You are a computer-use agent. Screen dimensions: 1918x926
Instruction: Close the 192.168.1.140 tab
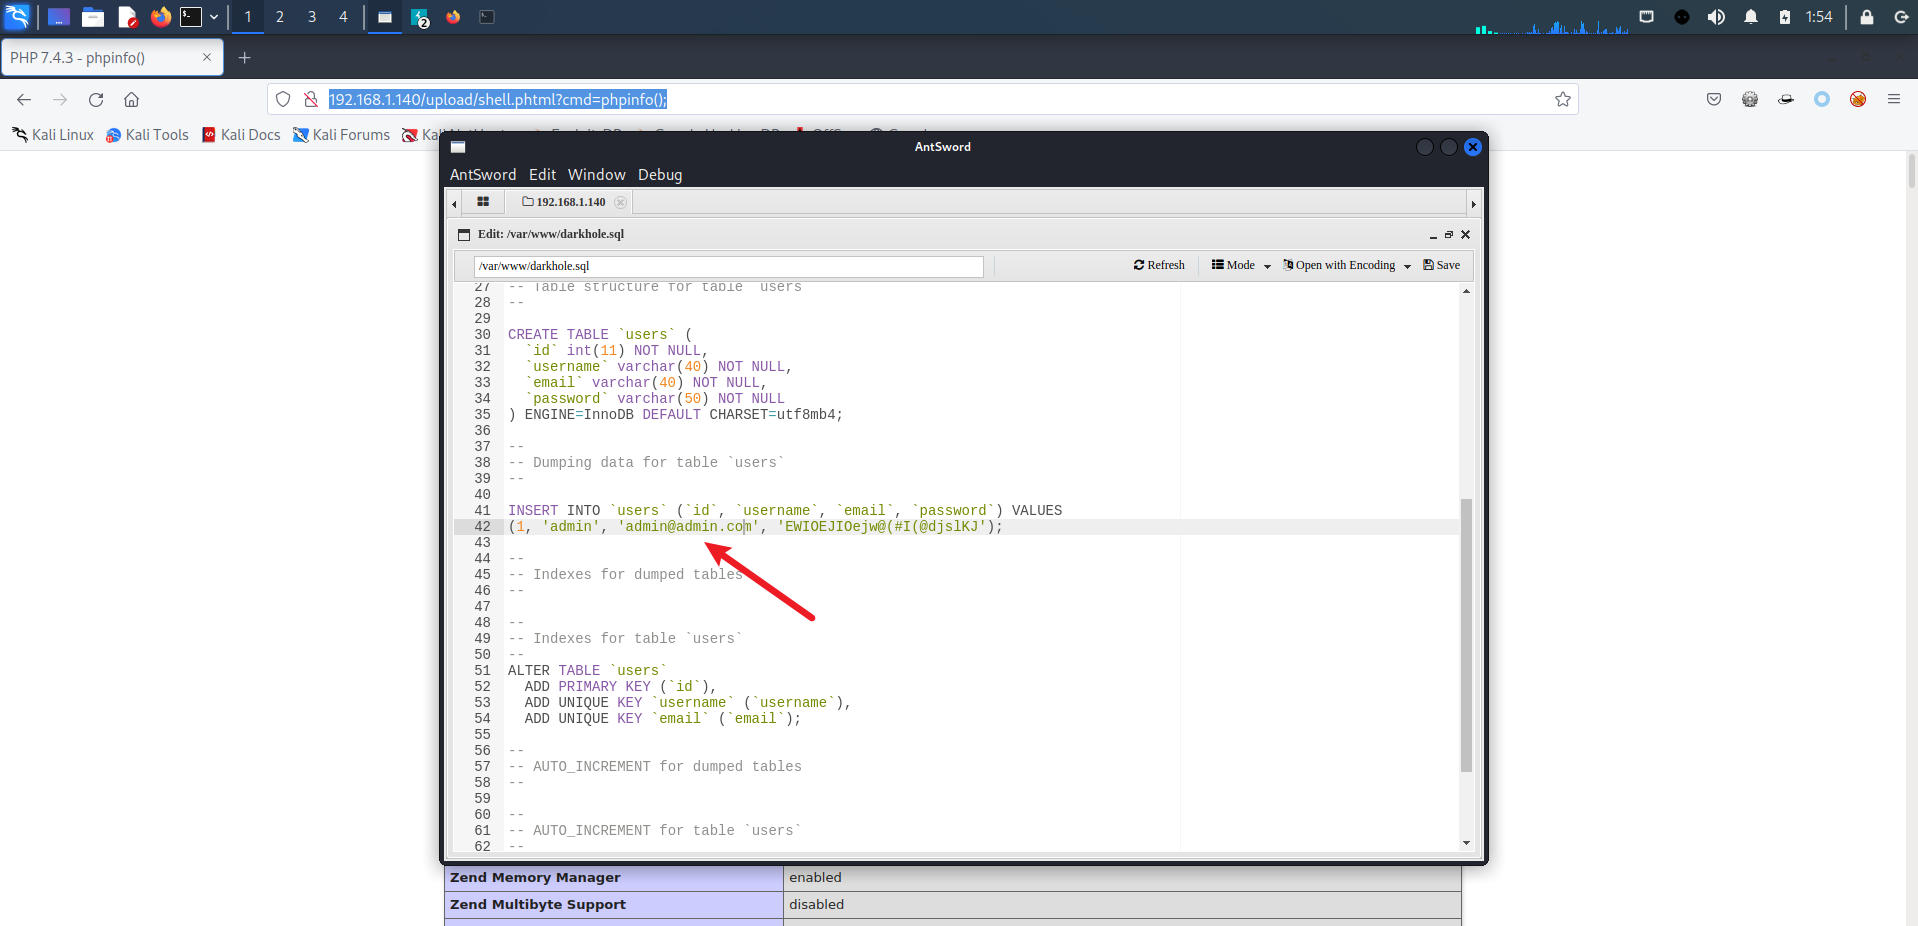pyautogui.click(x=620, y=202)
